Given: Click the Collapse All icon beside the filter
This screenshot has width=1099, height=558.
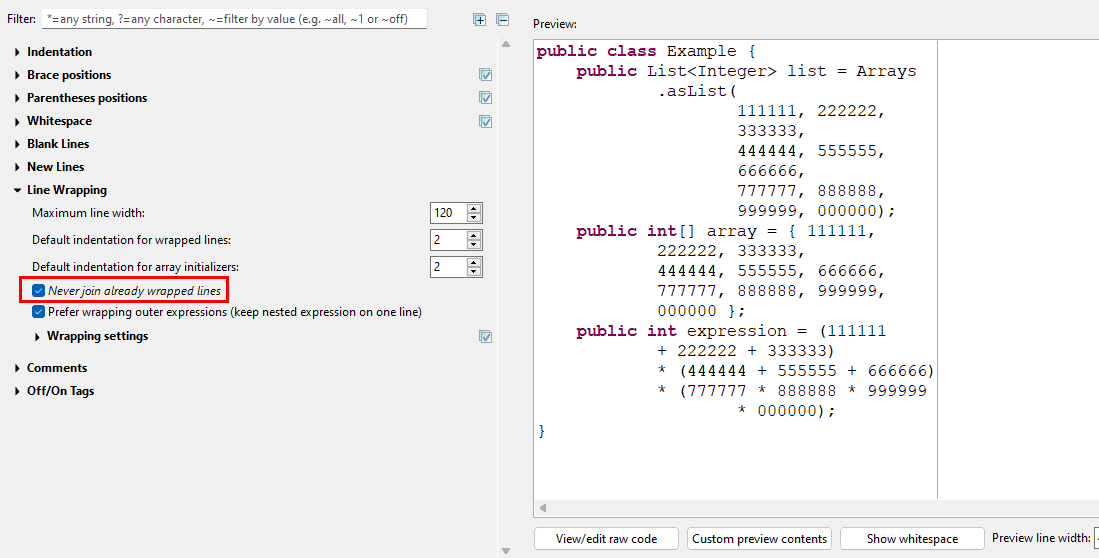Looking at the screenshot, I should point(502,20).
